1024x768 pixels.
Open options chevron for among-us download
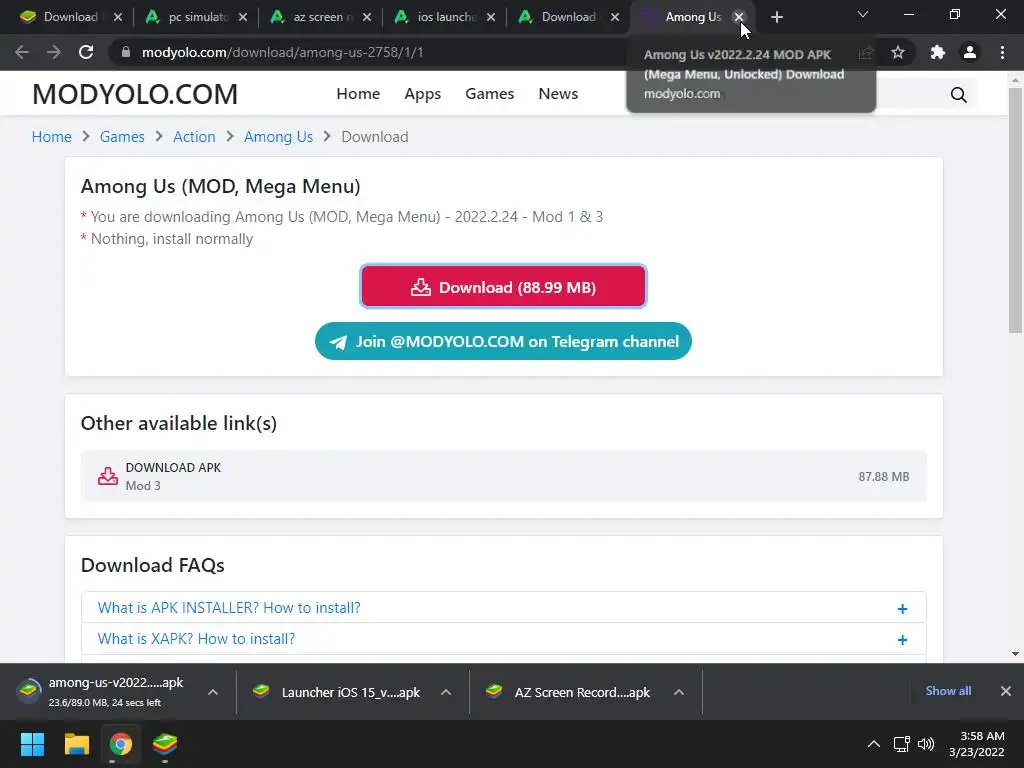[213, 692]
